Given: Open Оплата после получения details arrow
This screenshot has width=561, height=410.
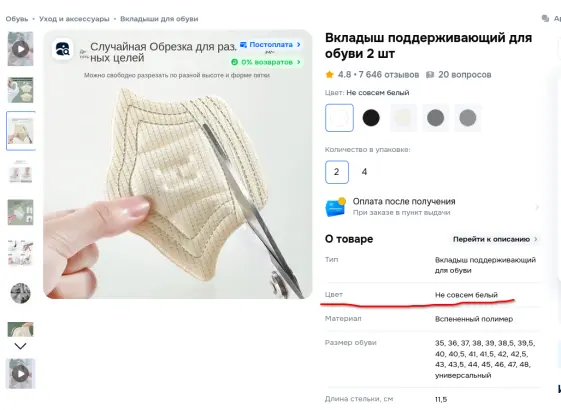Looking at the screenshot, I should coord(537,207).
